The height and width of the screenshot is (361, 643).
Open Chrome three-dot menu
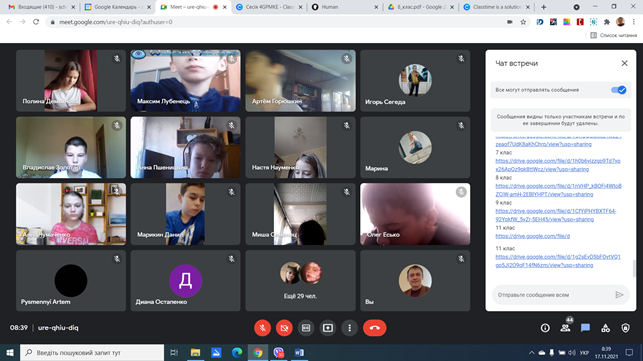pos(634,22)
